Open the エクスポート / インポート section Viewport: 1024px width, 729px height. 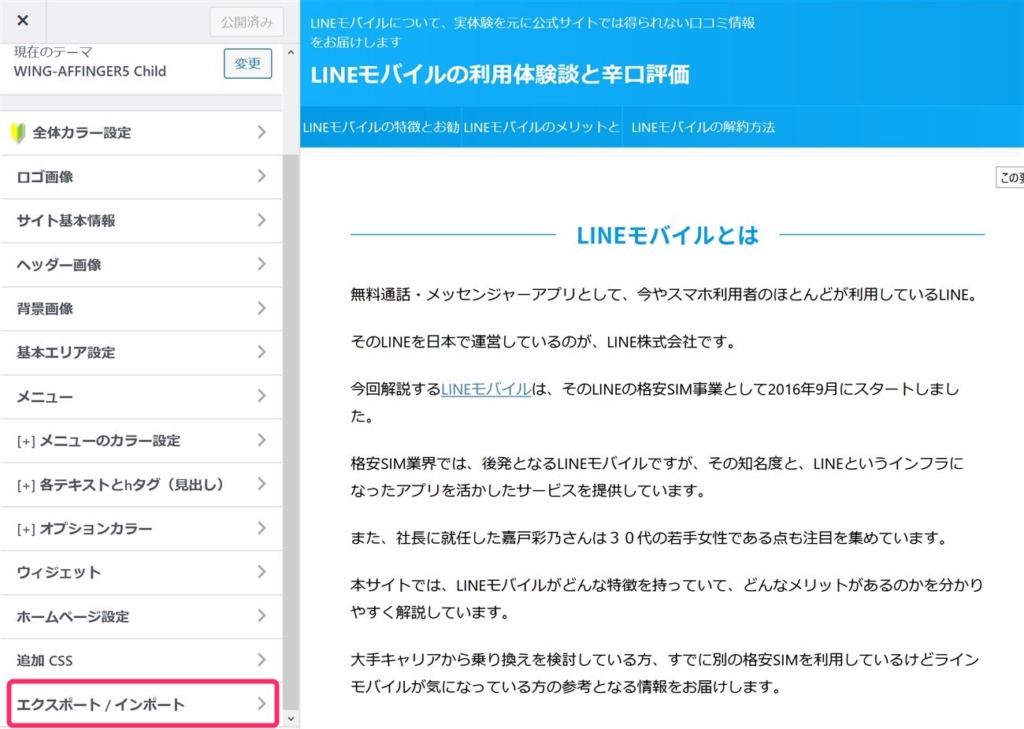tap(142, 704)
